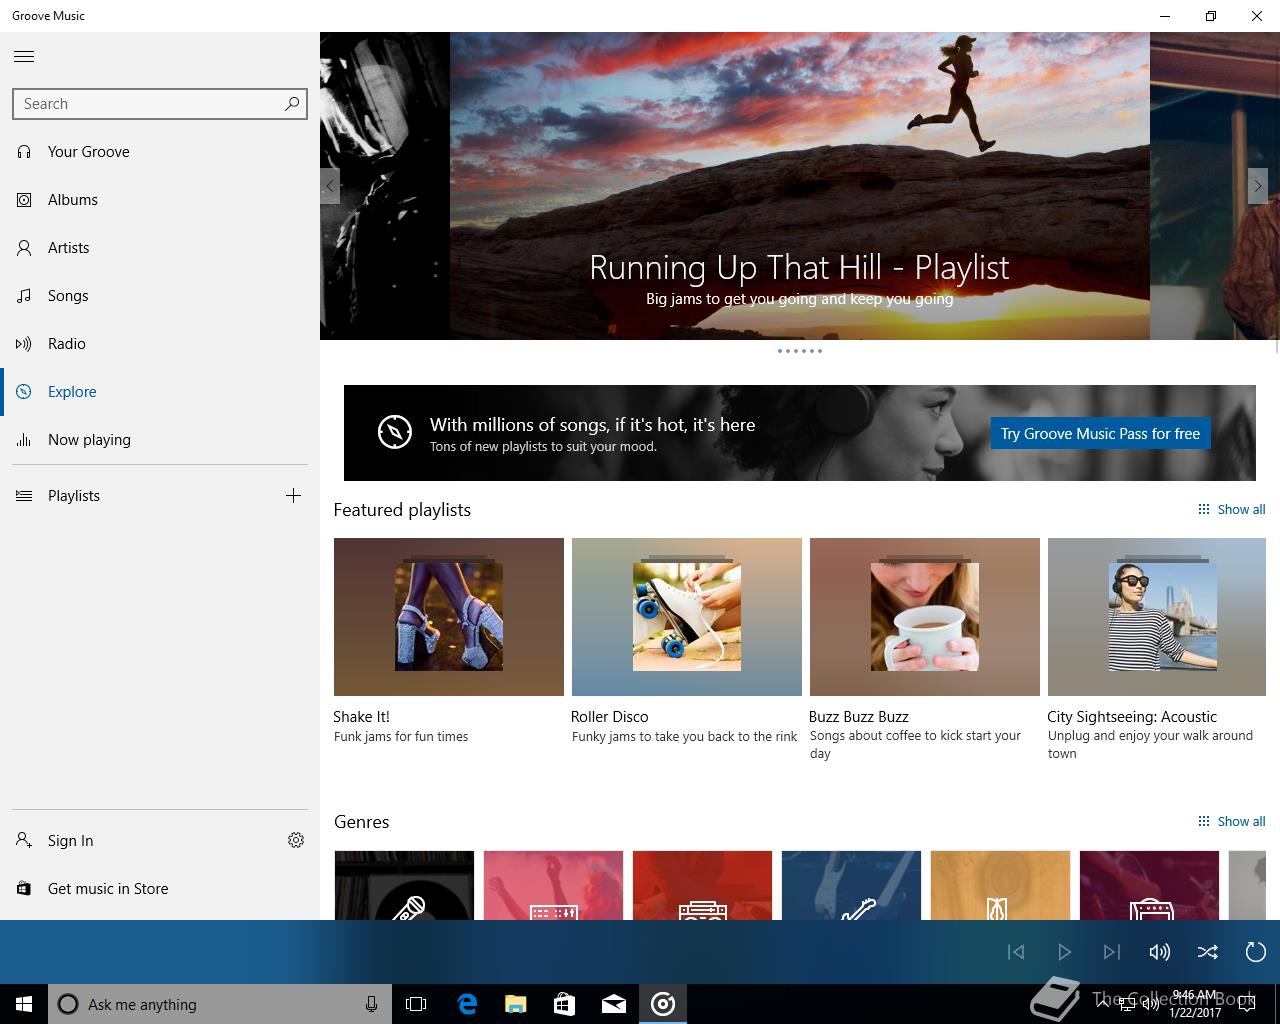Click the compass icon in promo banner
The width and height of the screenshot is (1280, 1024).
(395, 432)
